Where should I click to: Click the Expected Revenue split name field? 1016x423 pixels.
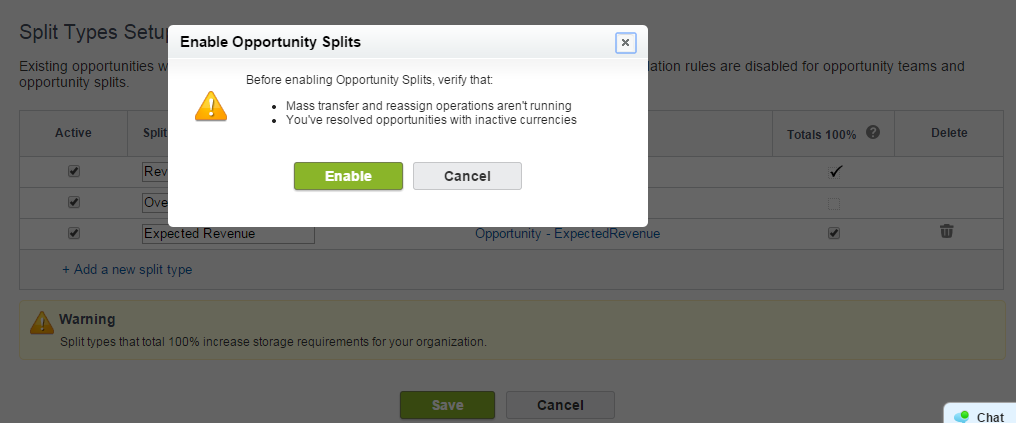pyautogui.click(x=228, y=234)
